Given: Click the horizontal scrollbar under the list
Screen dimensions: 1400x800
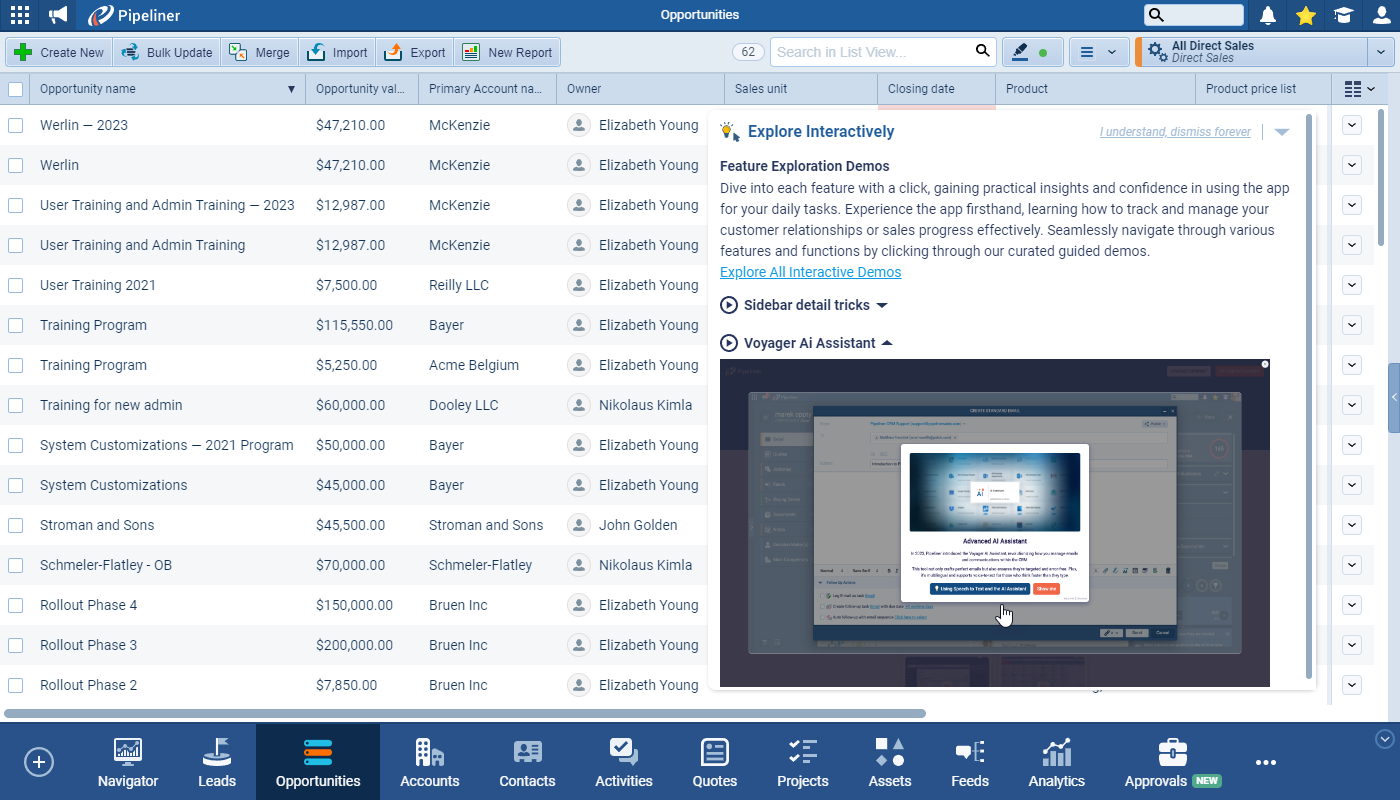Looking at the screenshot, I should pos(465,714).
